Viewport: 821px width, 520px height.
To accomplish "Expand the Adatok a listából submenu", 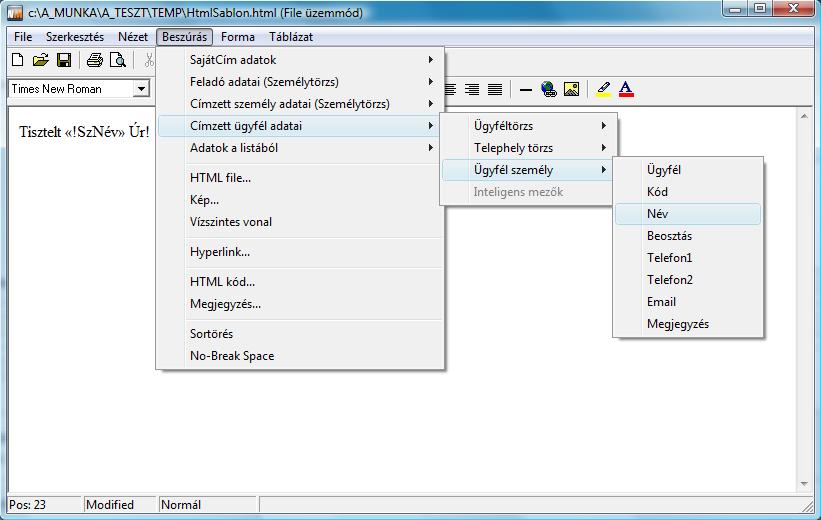I will coord(300,148).
